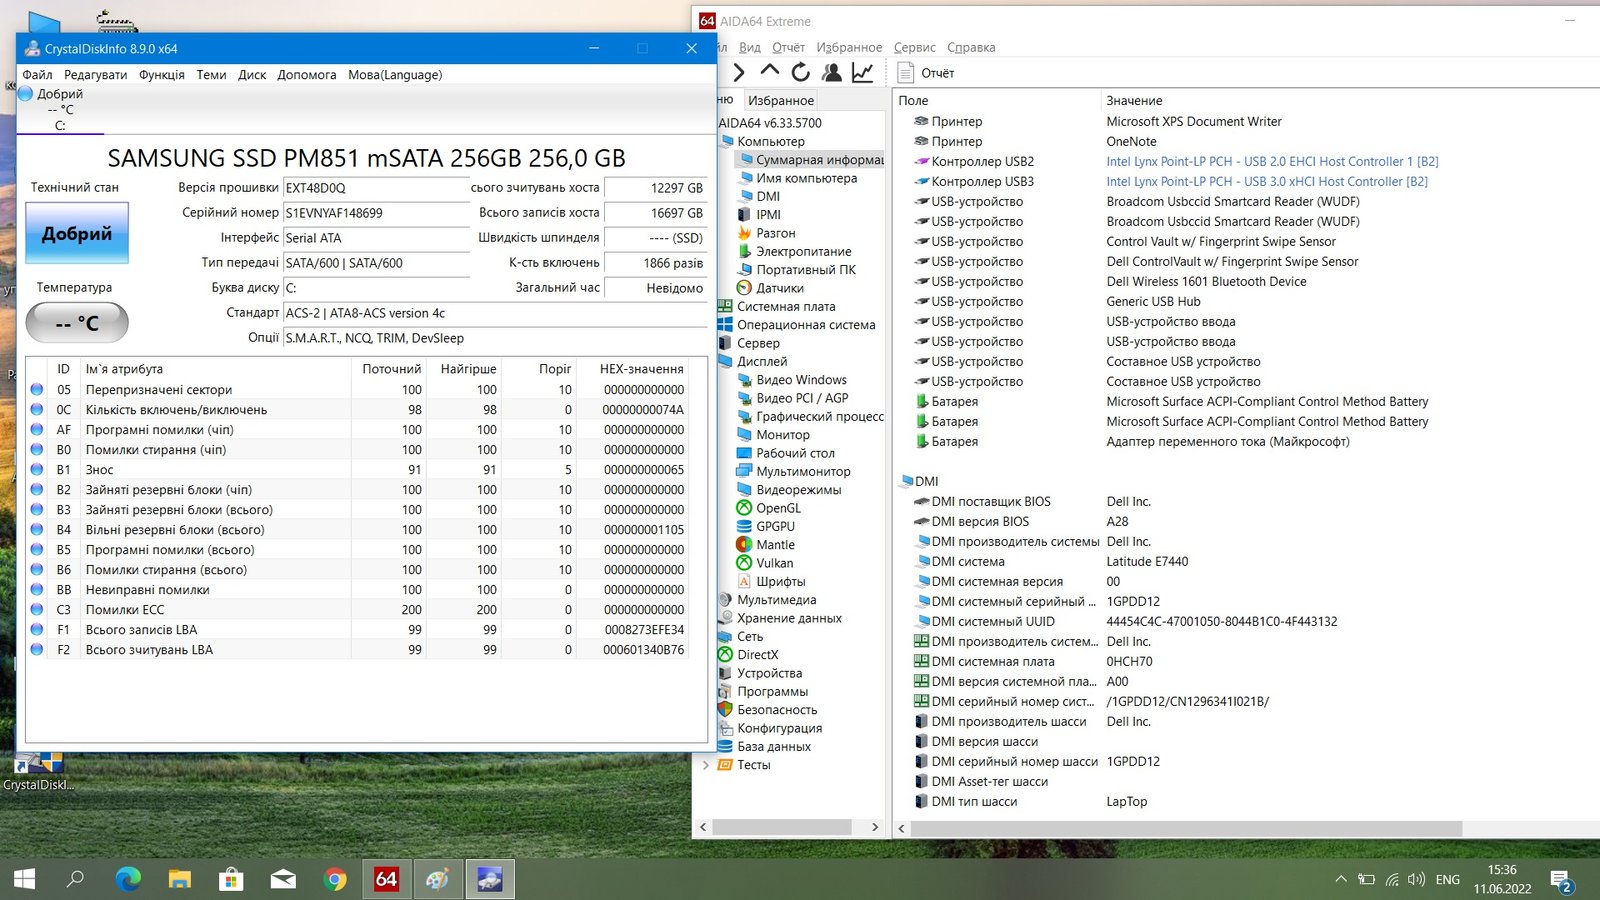The width and height of the screenshot is (1600, 900).
Task: Open Отчёт menu in AIDA64 menu bar
Action: [x=788, y=47]
